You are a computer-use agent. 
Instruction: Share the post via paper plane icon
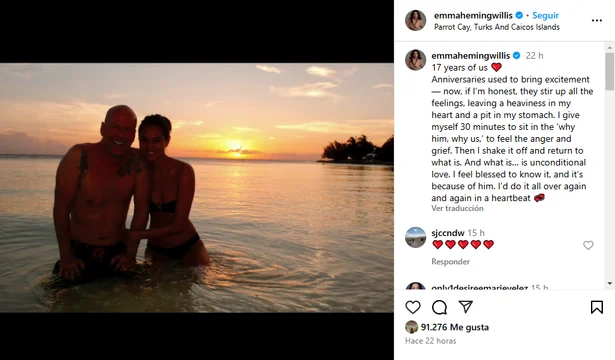[x=466, y=307]
